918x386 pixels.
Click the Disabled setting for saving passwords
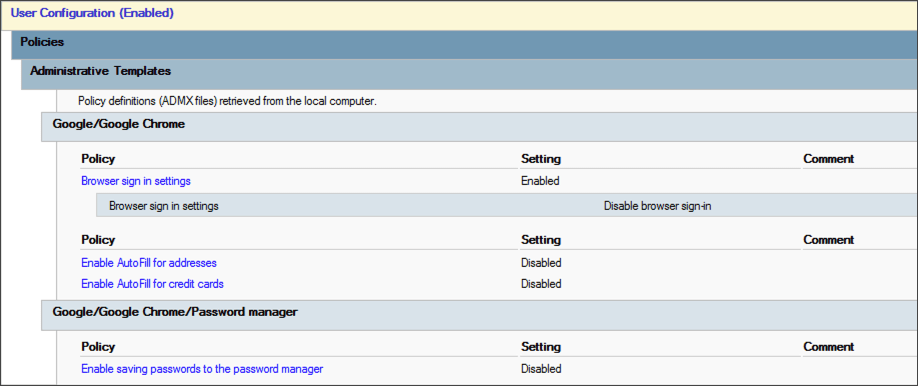(x=541, y=369)
